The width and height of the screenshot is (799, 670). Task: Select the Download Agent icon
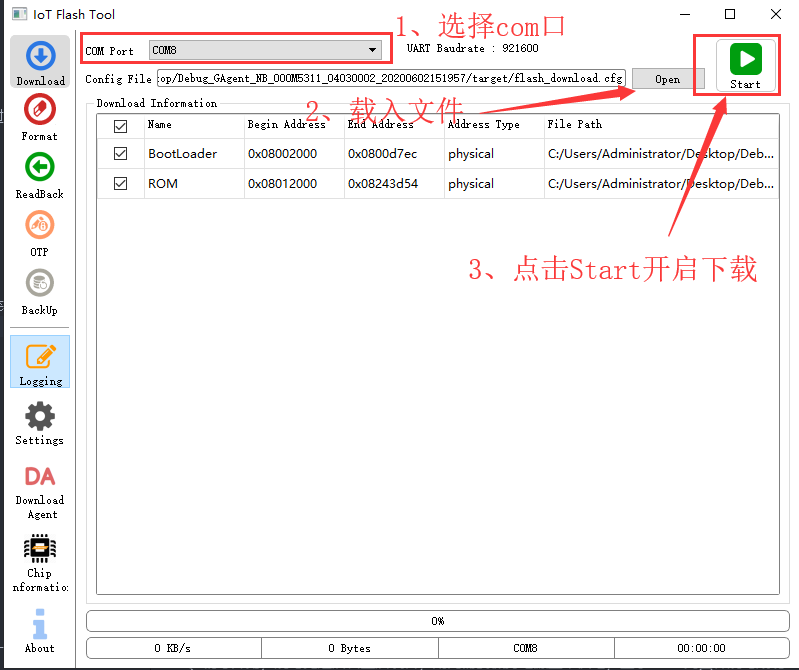click(40, 490)
